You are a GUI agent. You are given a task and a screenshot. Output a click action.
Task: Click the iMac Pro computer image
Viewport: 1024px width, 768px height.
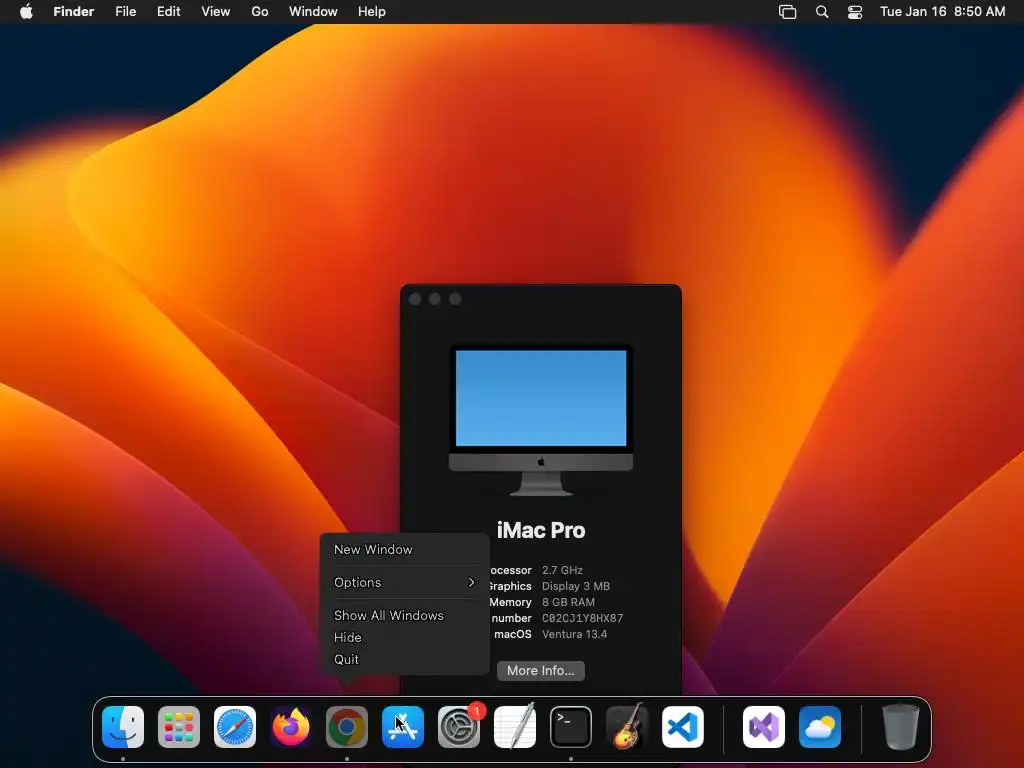541,419
